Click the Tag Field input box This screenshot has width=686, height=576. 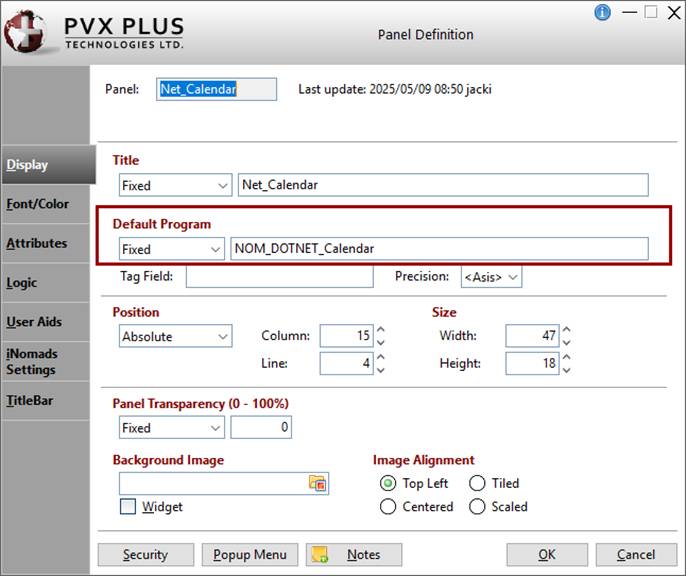pyautogui.click(x=279, y=277)
